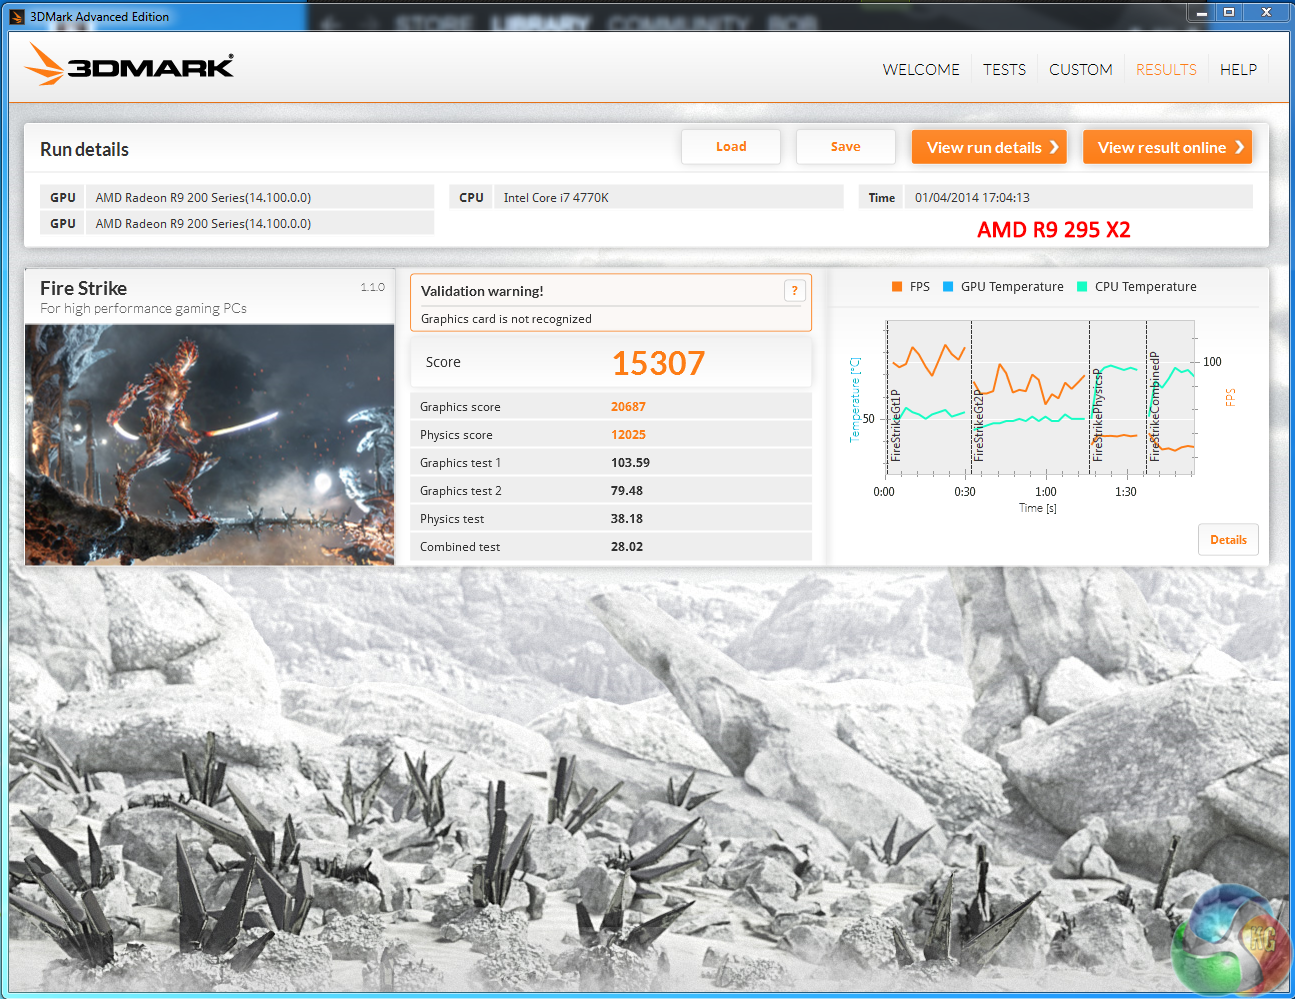Click the FireStrikeGt1P marker on graph
Screen dimensions: 1295x999
tap(896, 425)
